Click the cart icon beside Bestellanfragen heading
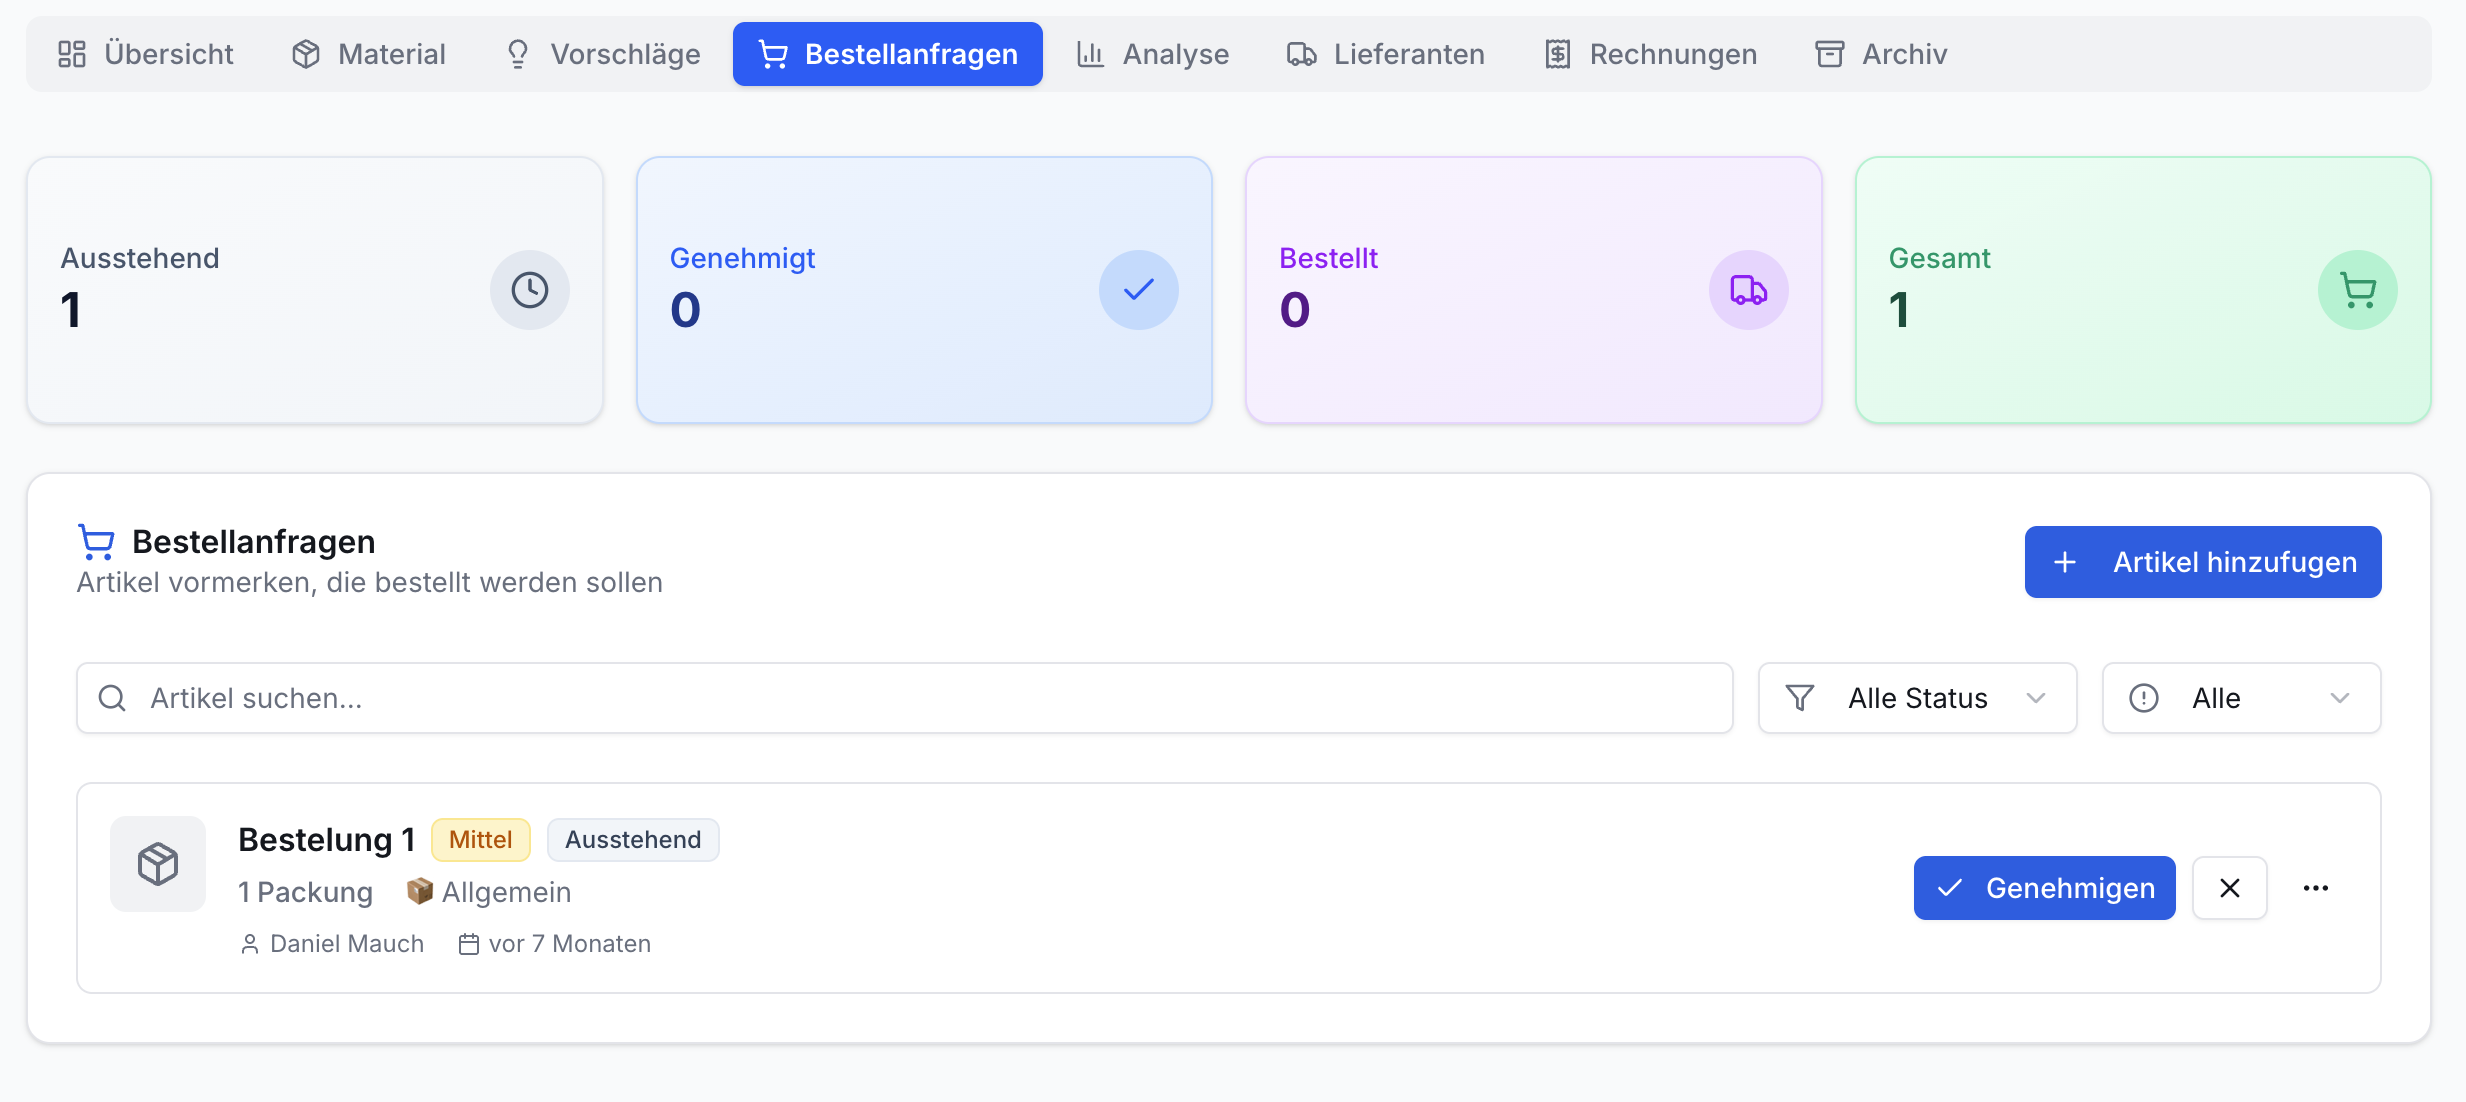Screen dimensions: 2466x1102 click(x=96, y=542)
